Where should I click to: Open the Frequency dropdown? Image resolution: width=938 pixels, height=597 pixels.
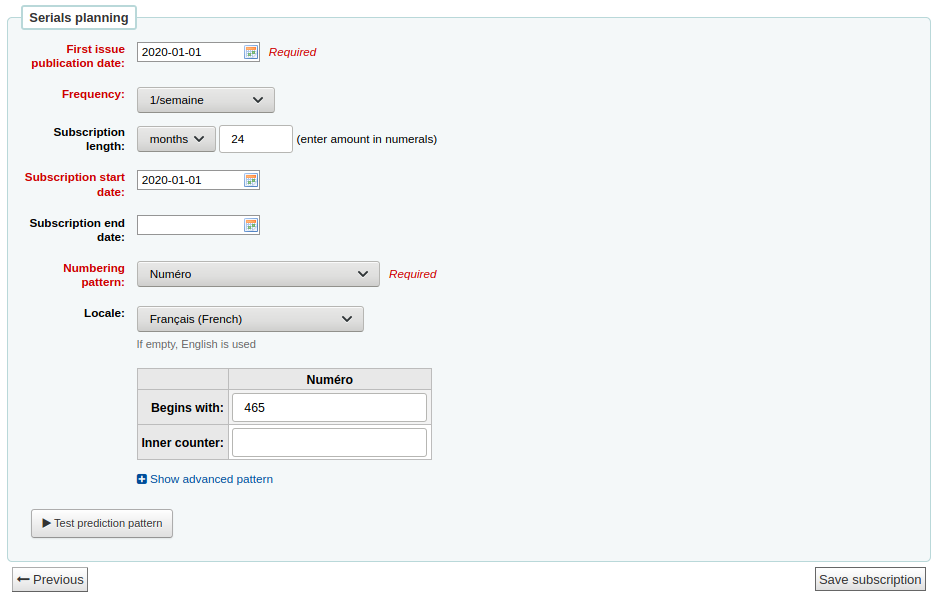pos(205,100)
